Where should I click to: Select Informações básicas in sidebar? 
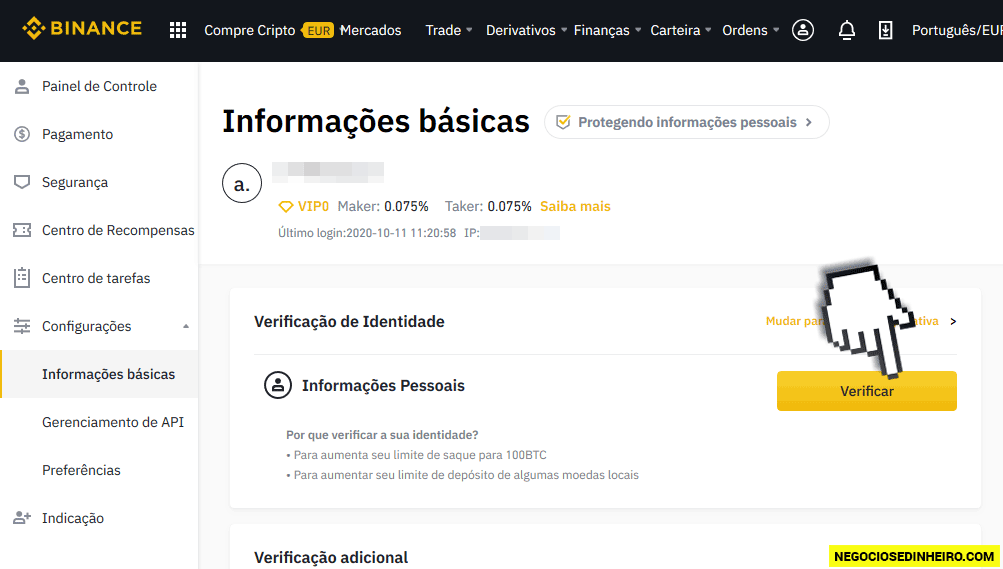pos(99,374)
